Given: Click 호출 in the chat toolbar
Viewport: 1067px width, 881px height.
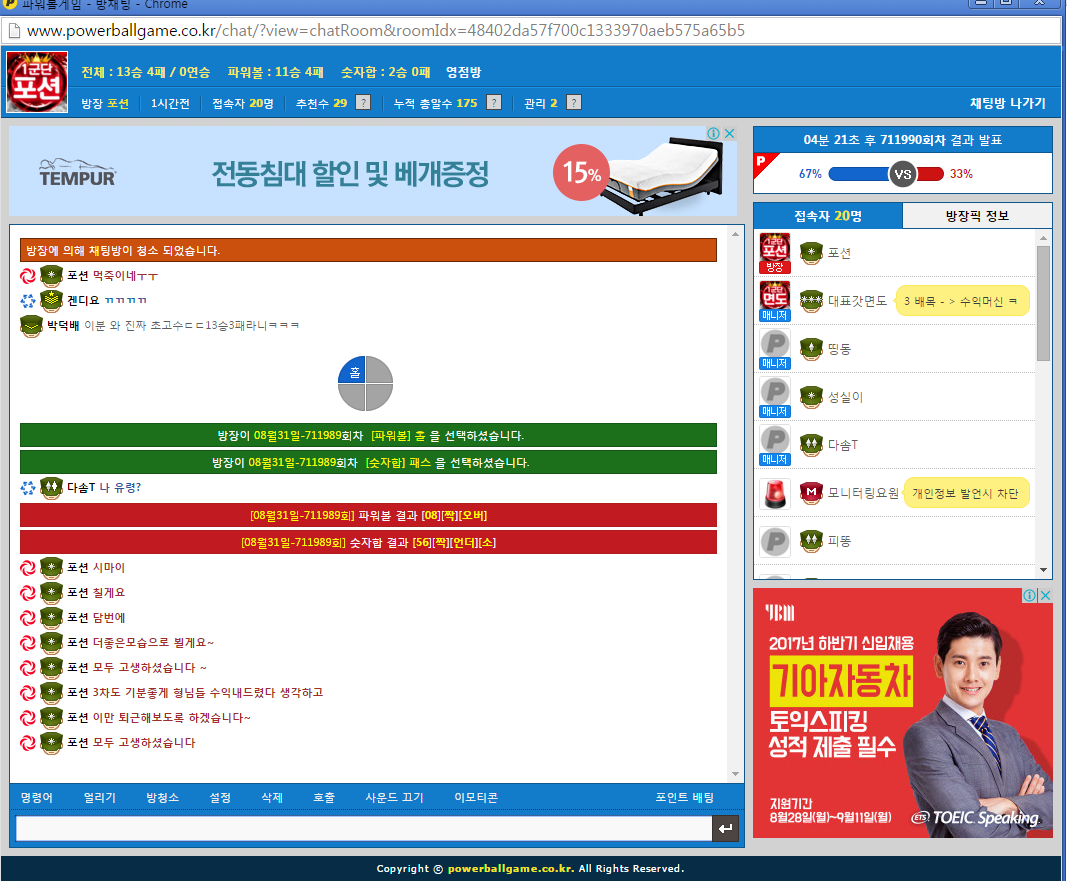Looking at the screenshot, I should click(324, 797).
